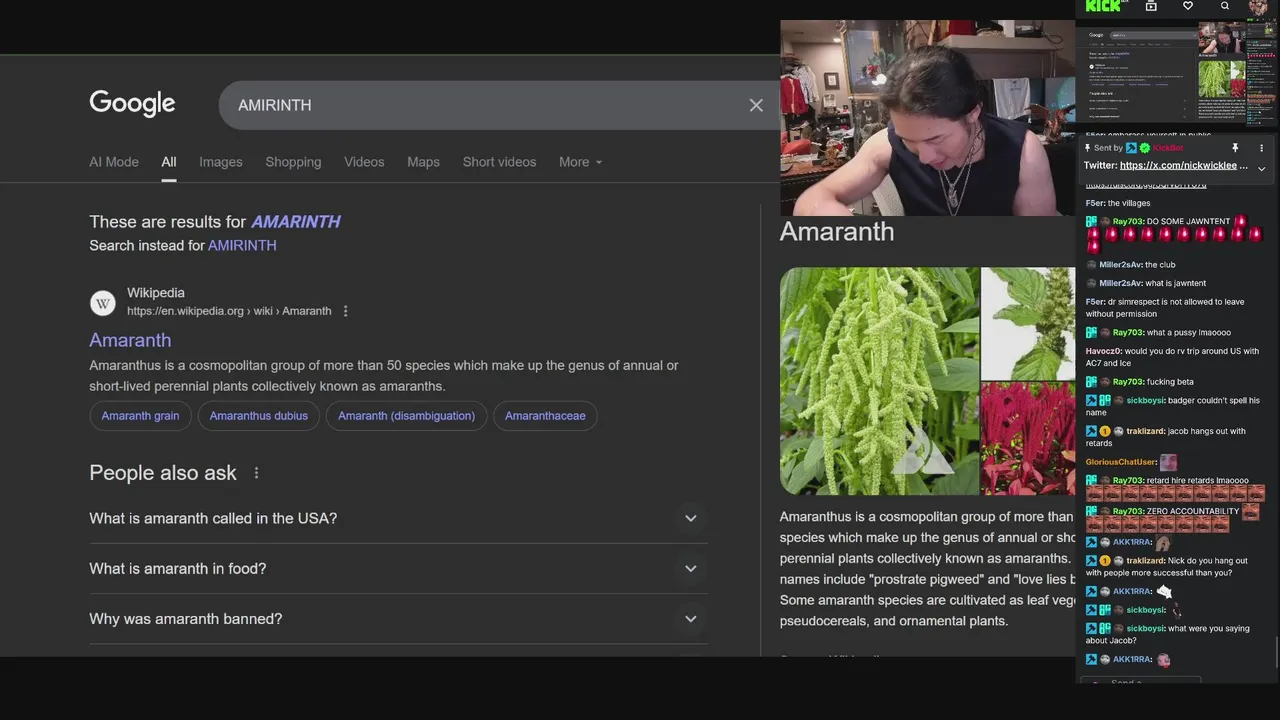Open the Kick clips icon

pos(1151,6)
